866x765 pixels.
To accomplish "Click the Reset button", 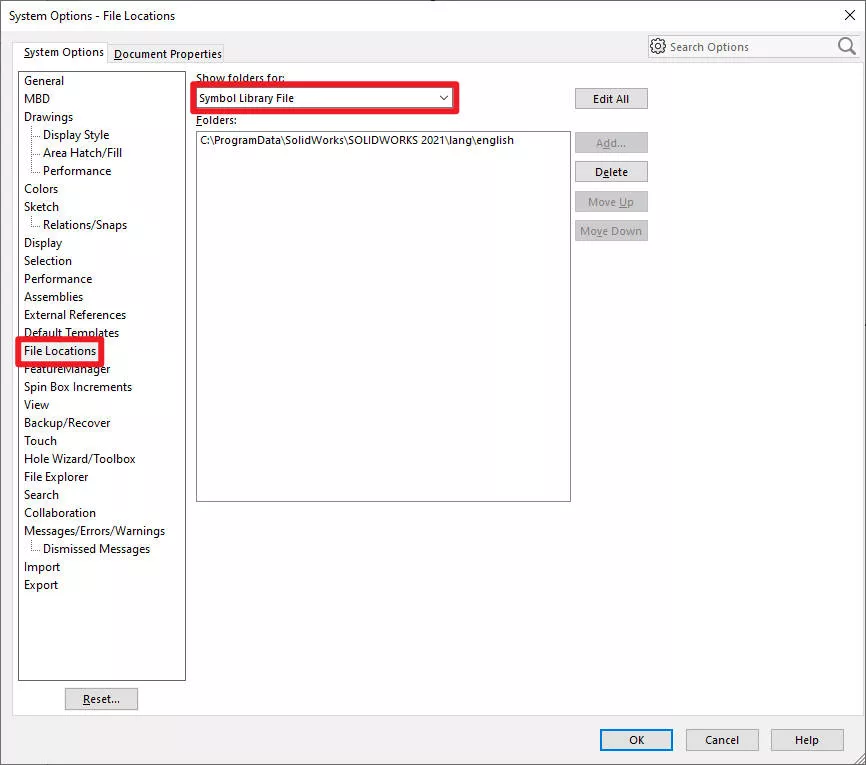I will click(x=101, y=698).
